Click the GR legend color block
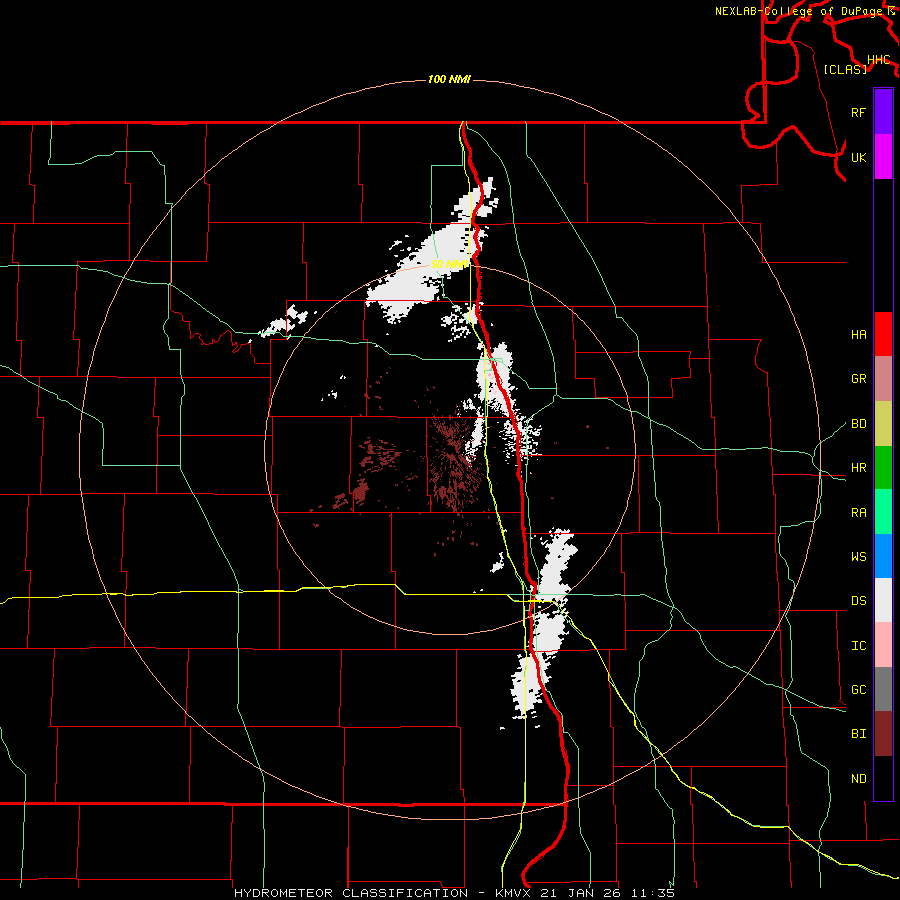The height and width of the screenshot is (900, 900). pos(883,378)
